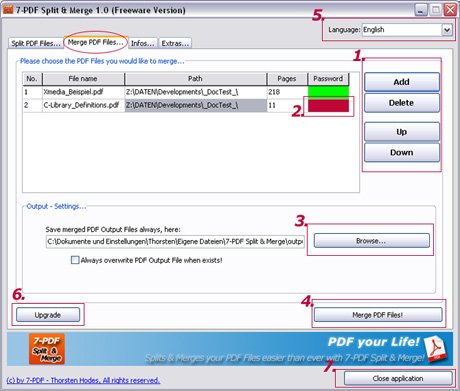
Task: Close the window with red X
Action: (x=450, y=10)
